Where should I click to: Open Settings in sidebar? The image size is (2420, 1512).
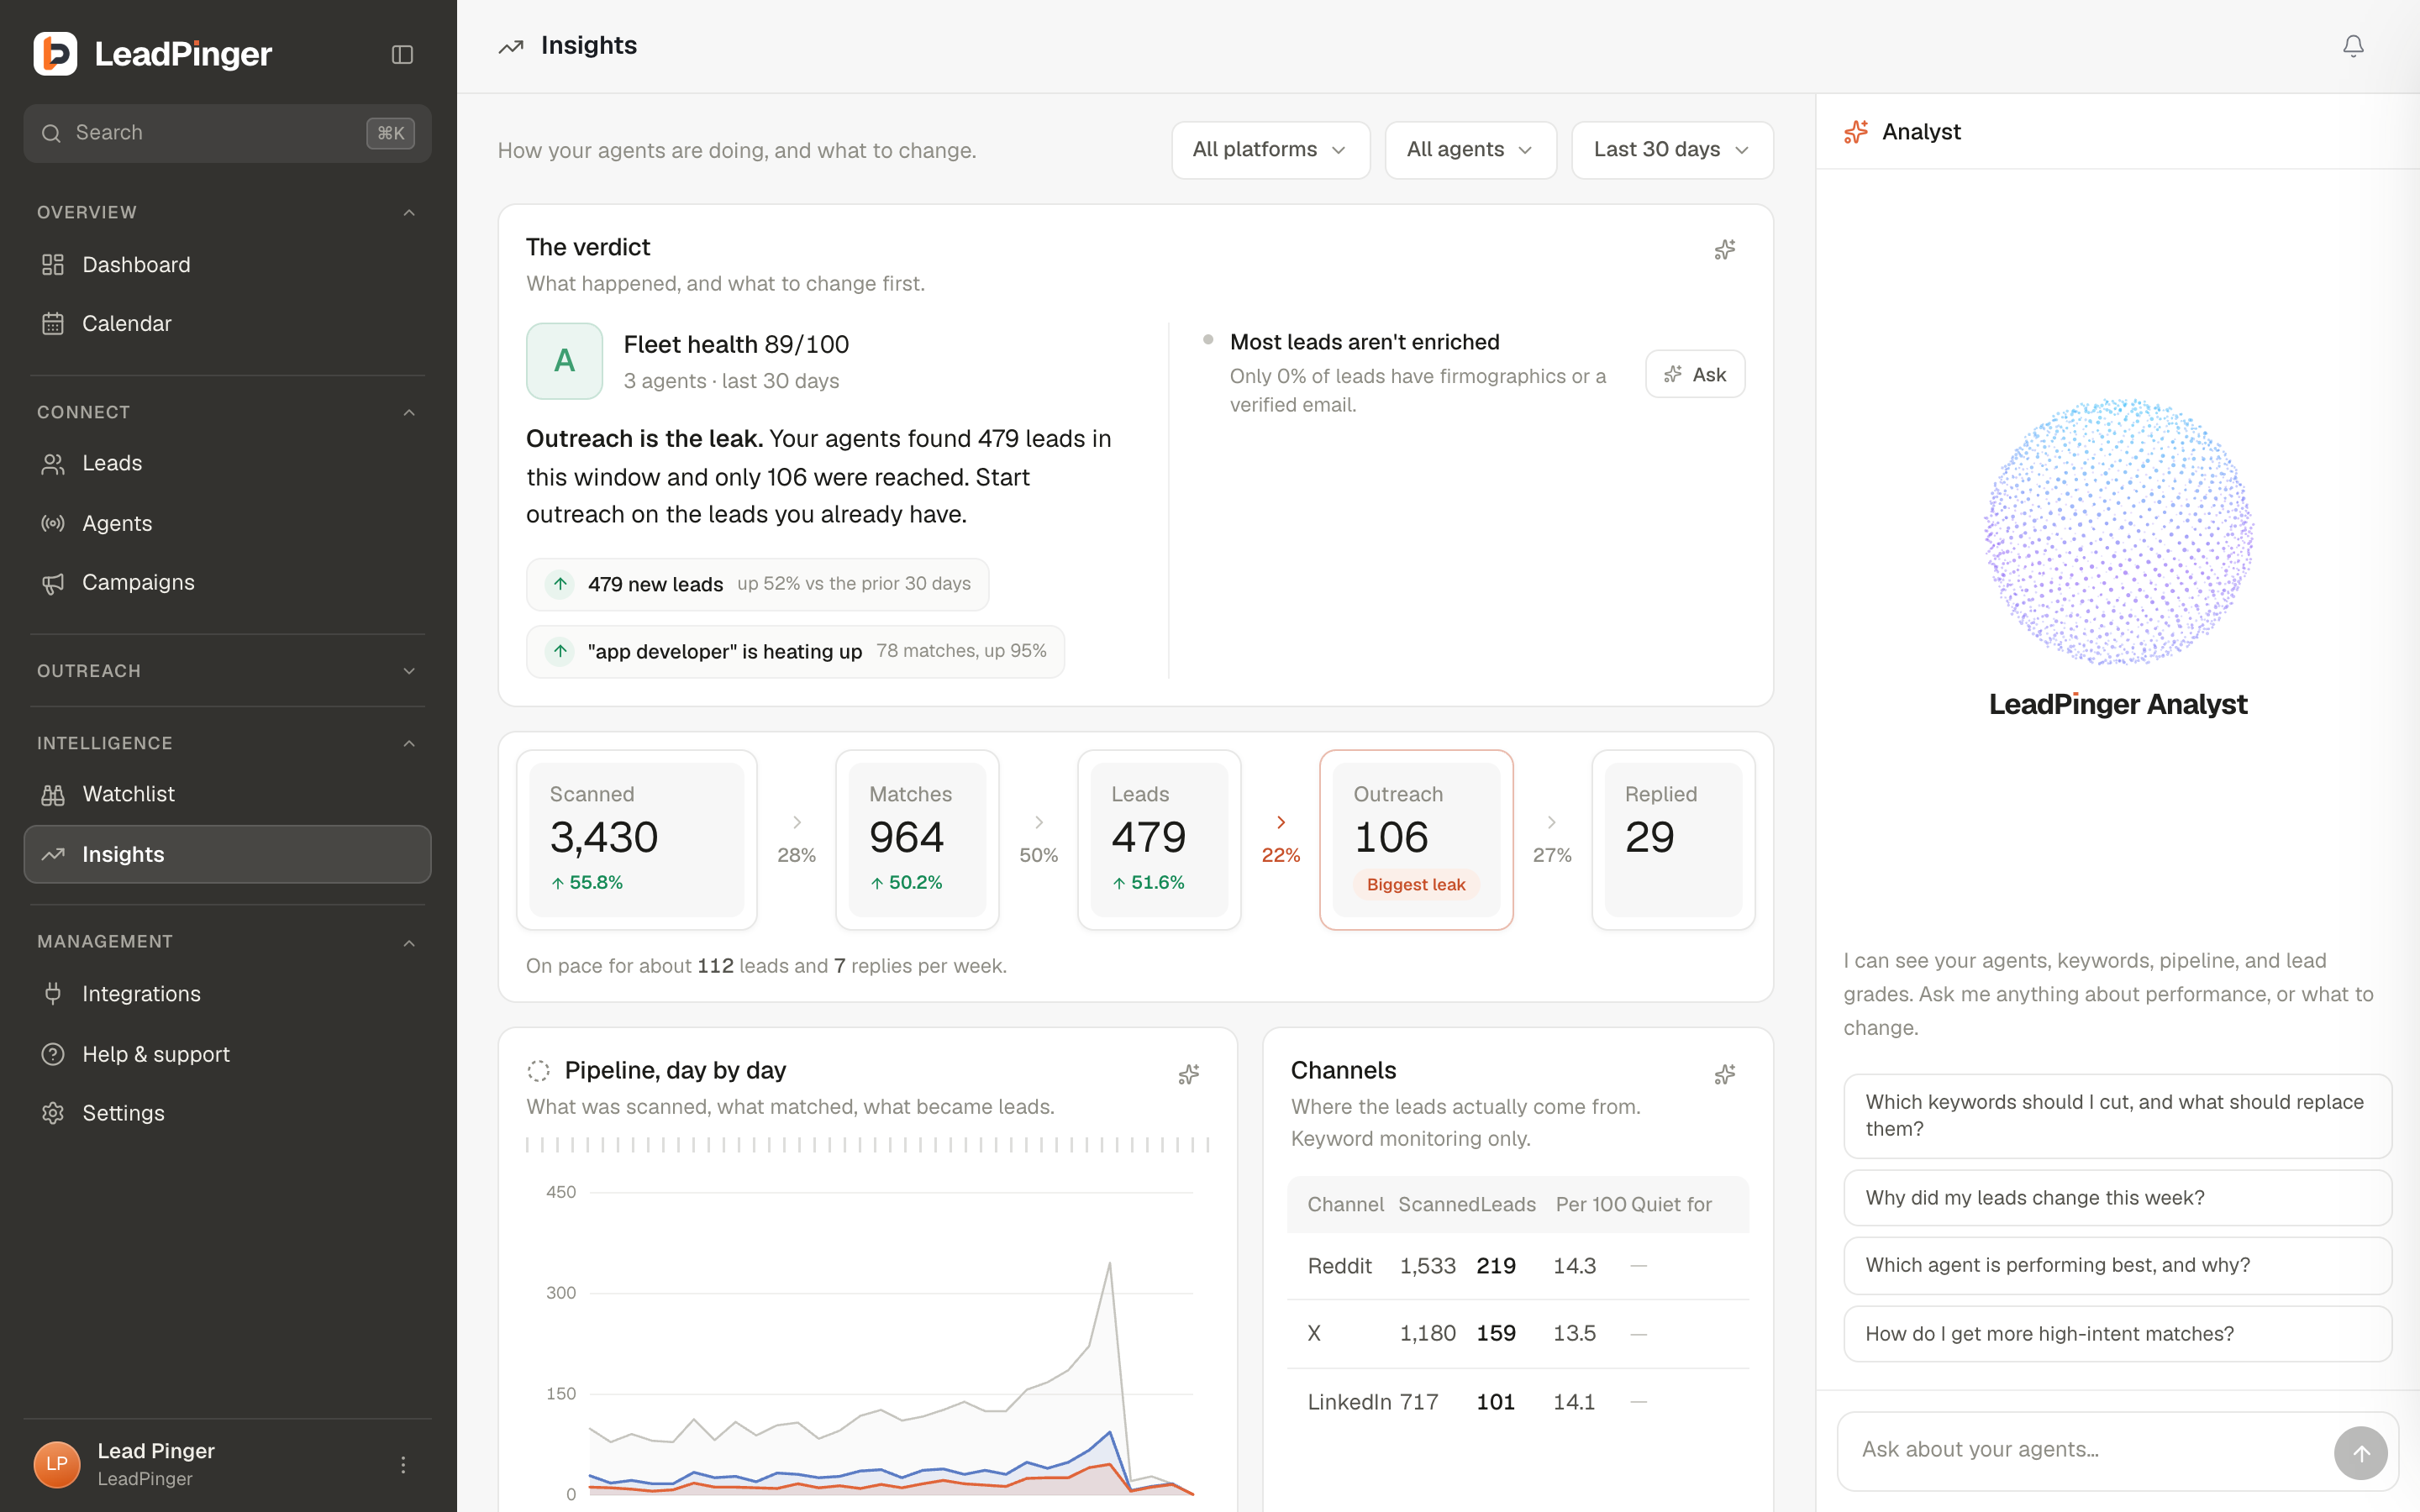pos(227,1113)
